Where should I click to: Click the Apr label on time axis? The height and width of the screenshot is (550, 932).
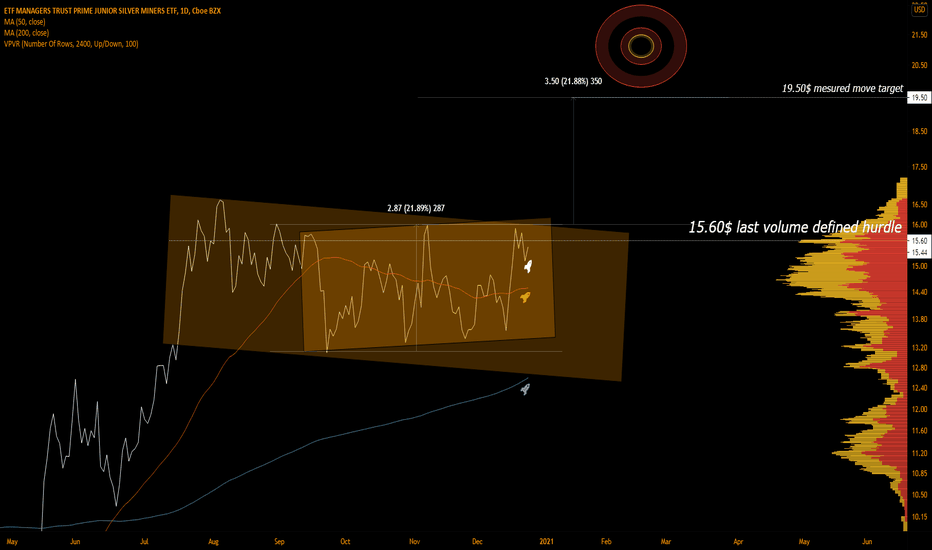click(738, 542)
